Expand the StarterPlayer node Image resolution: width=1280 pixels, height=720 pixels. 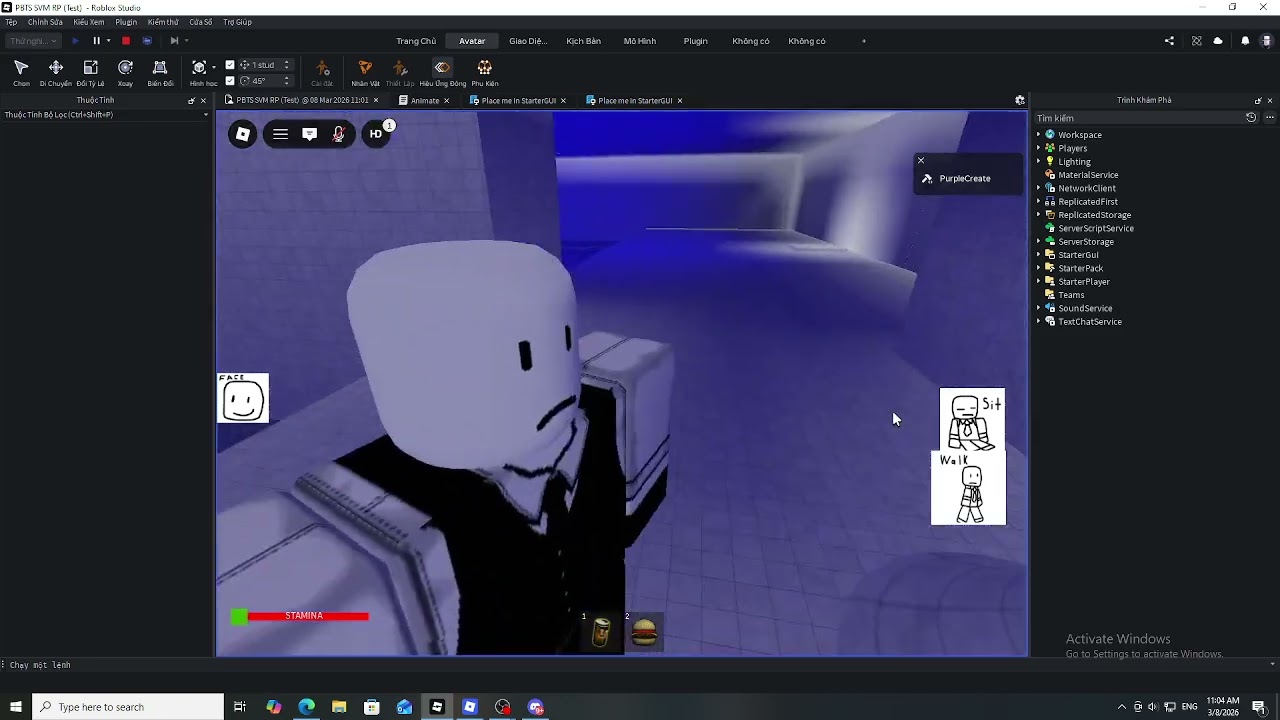1038,282
